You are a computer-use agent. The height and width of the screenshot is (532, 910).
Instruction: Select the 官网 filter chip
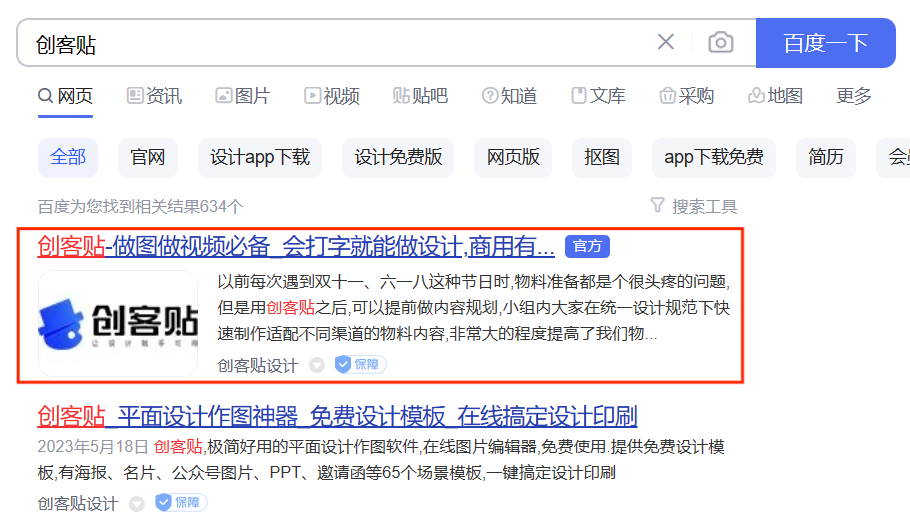click(x=147, y=157)
